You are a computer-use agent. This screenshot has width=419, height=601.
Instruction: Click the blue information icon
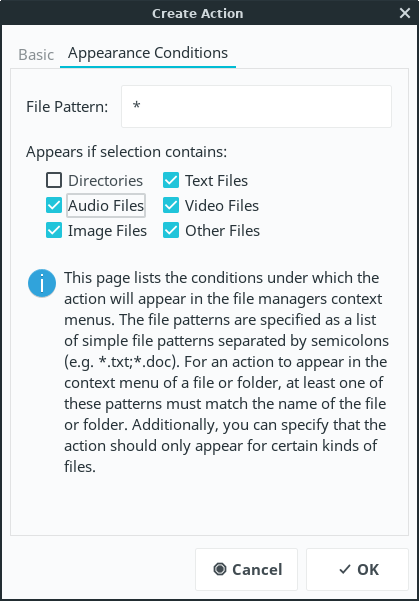click(42, 283)
